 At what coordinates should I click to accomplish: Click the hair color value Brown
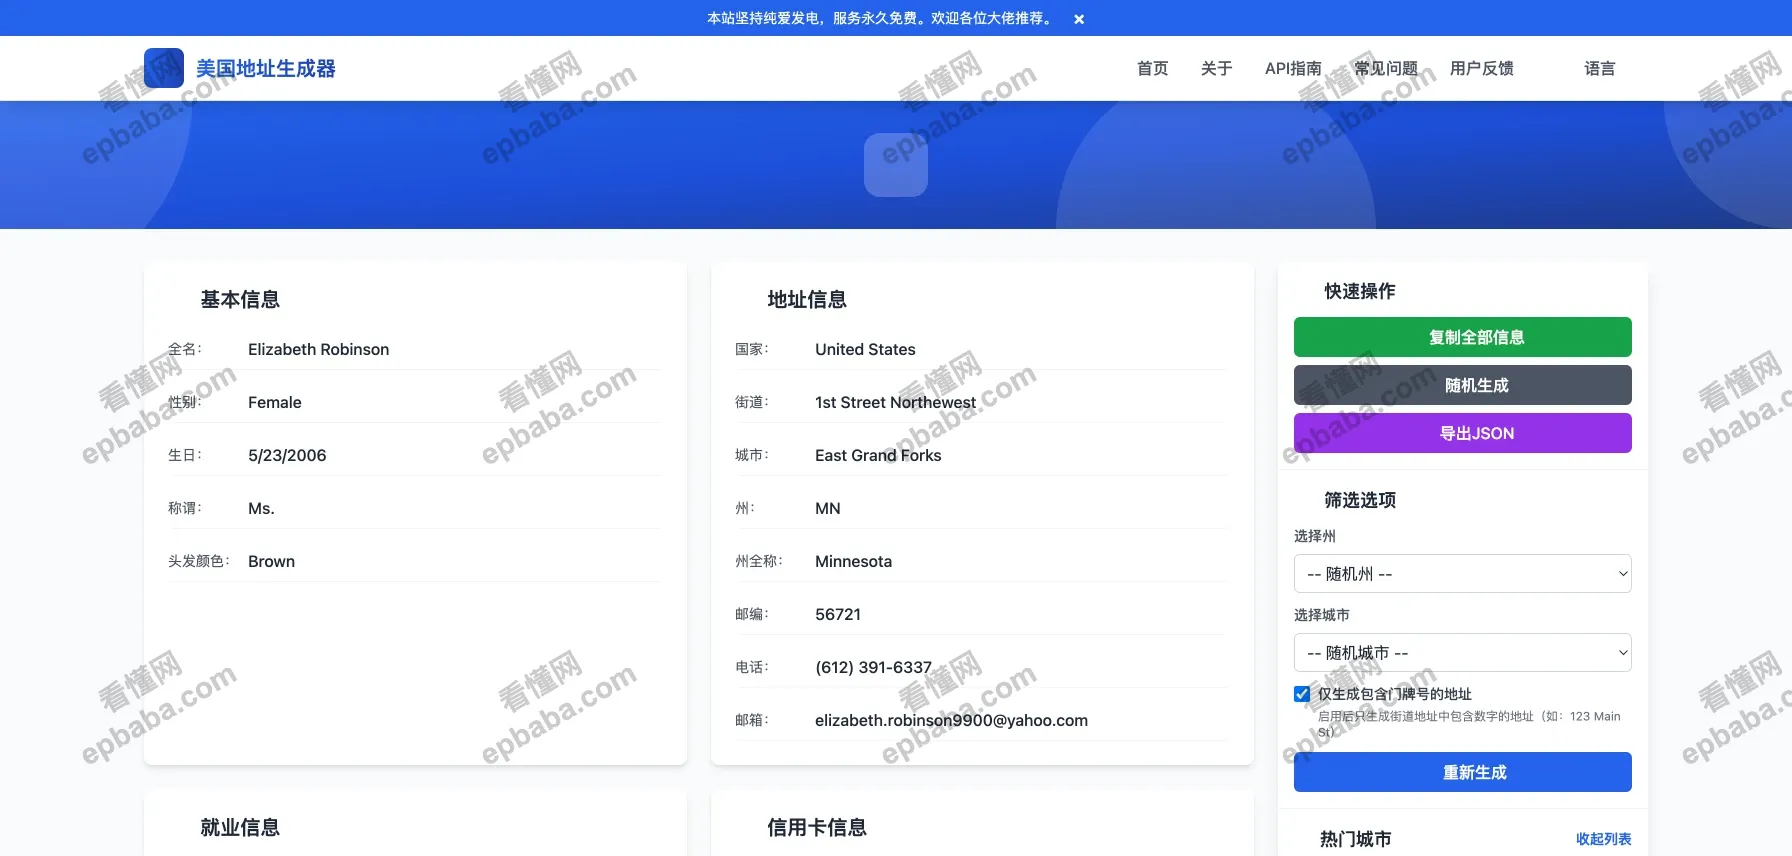[272, 561]
